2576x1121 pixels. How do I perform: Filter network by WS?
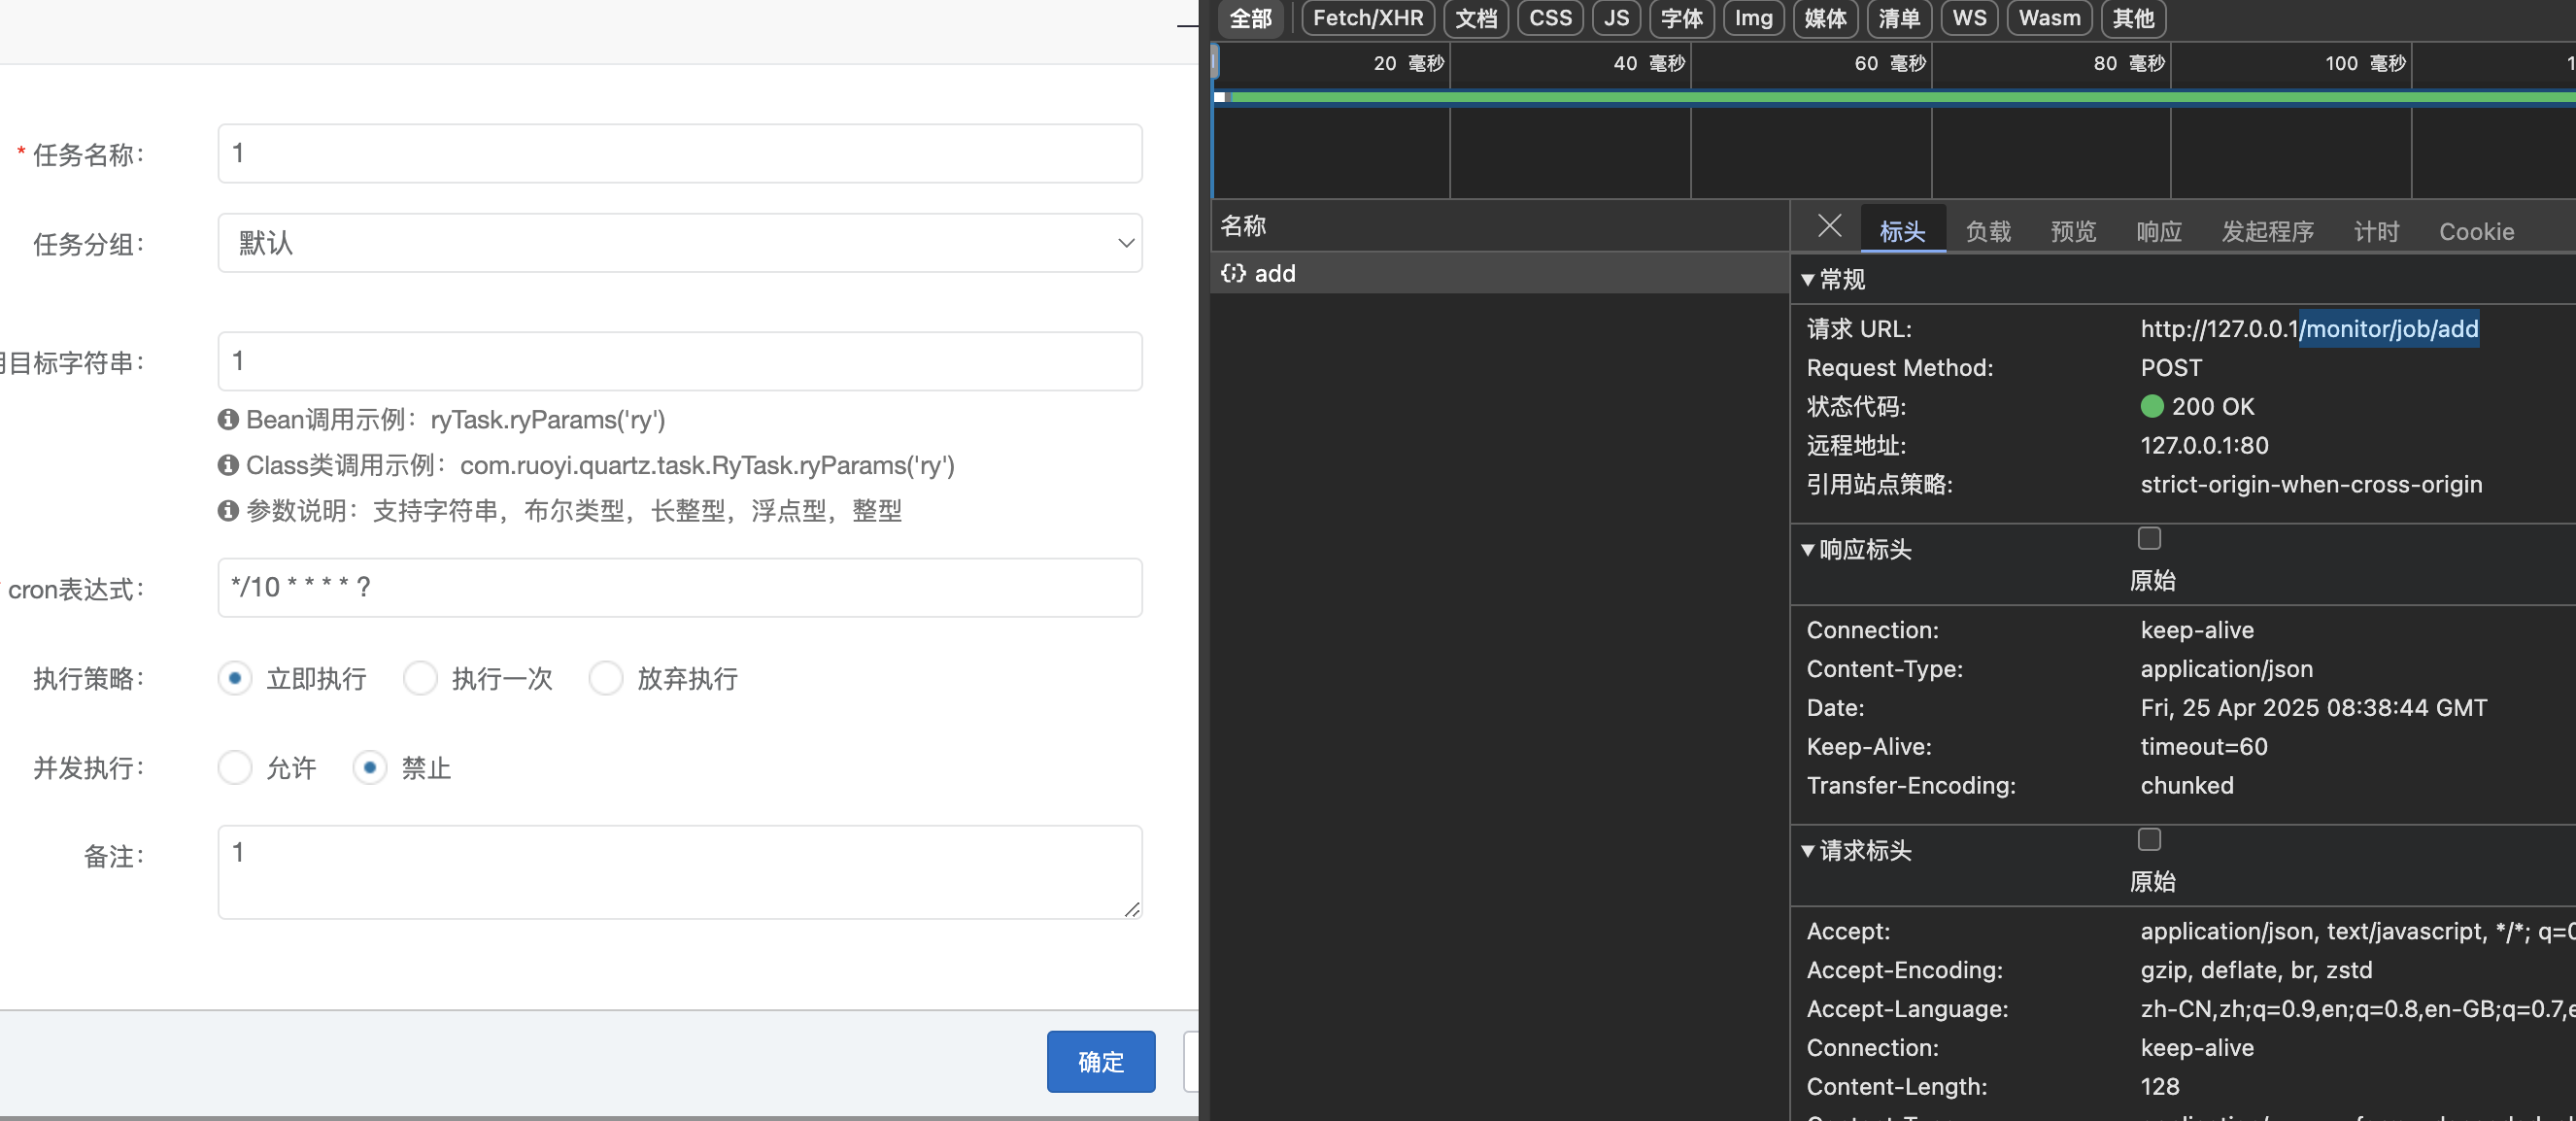click(1969, 18)
